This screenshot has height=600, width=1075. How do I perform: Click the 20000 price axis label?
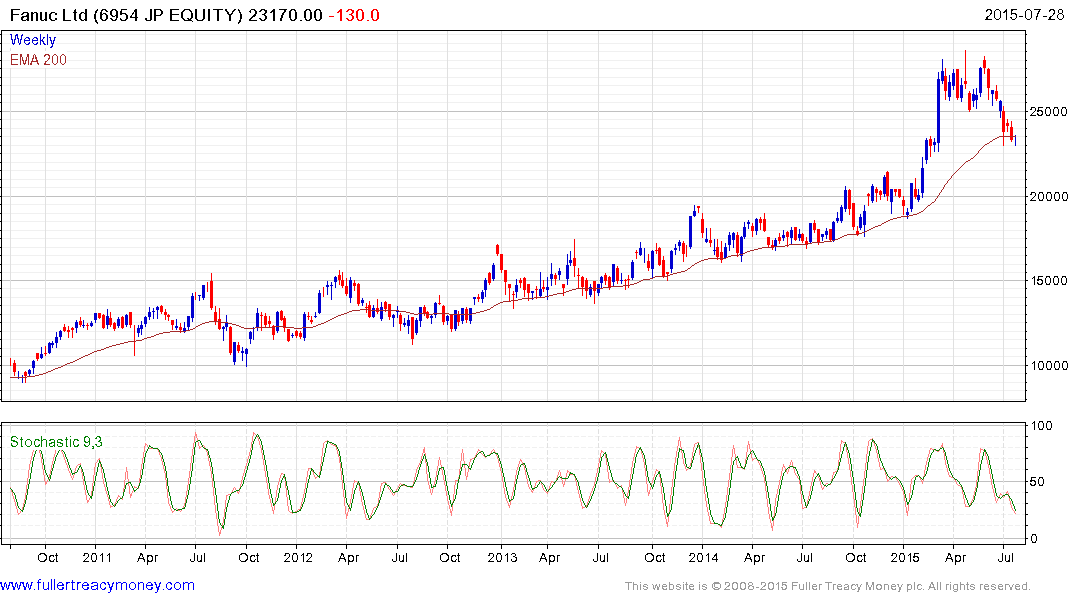(x=1048, y=197)
